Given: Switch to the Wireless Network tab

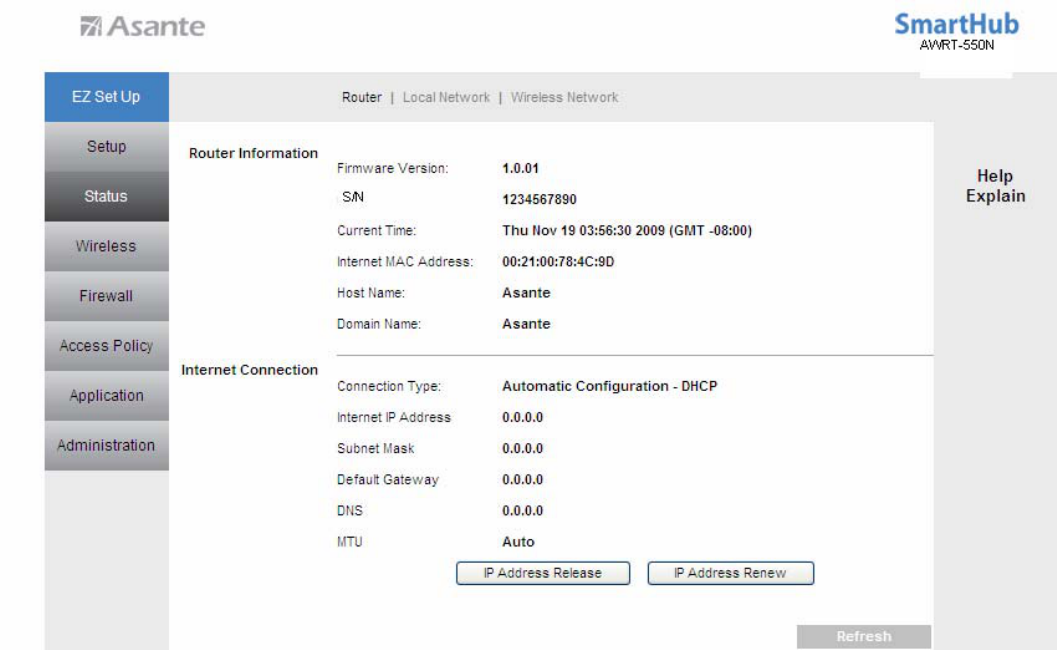Looking at the screenshot, I should coord(564,97).
